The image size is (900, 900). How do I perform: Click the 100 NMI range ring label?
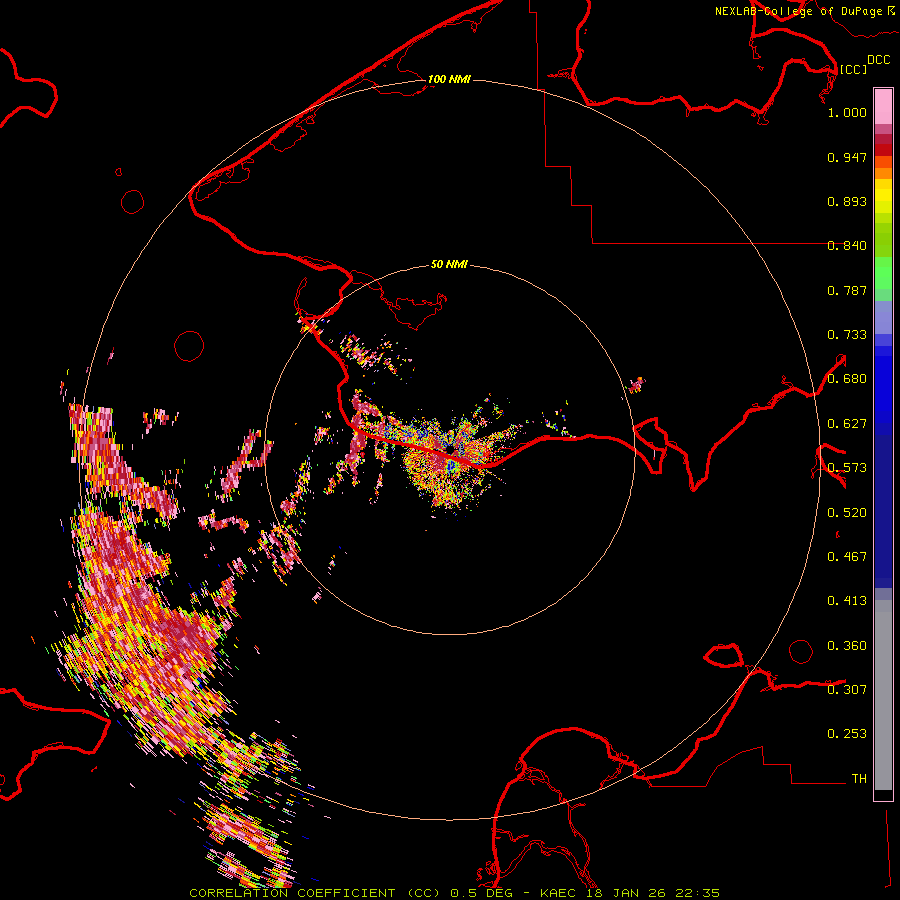[x=449, y=79]
